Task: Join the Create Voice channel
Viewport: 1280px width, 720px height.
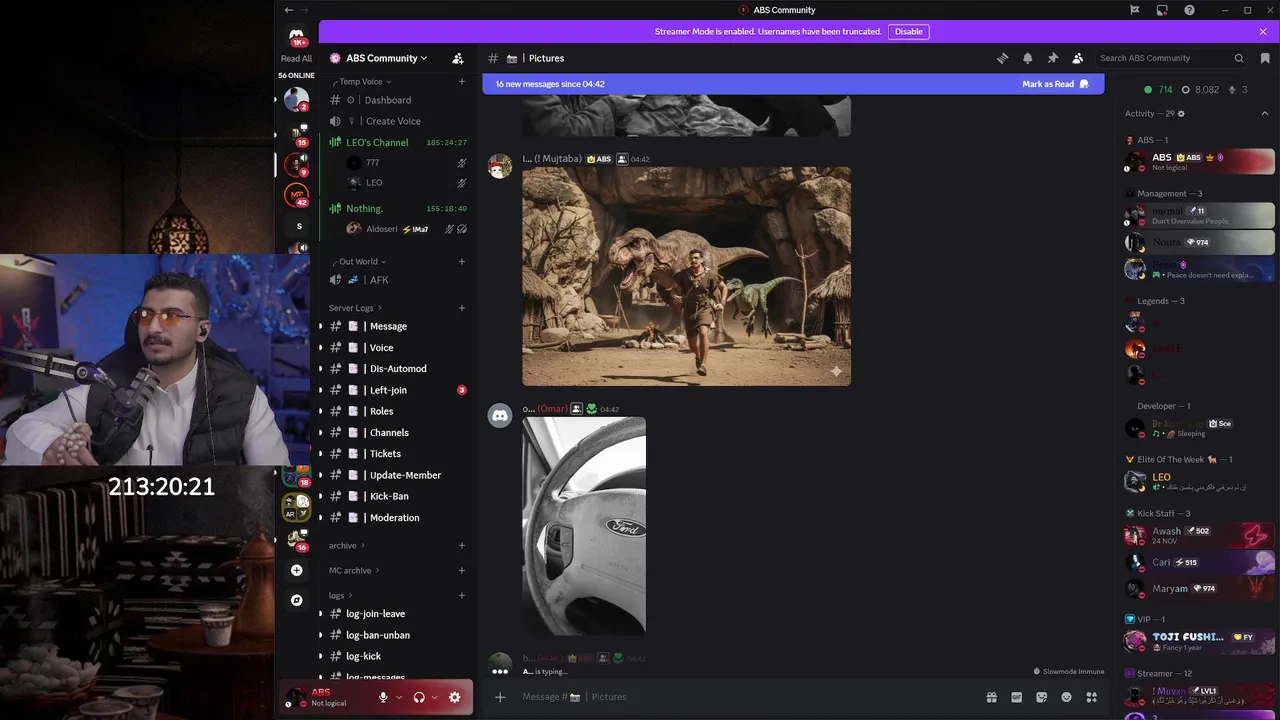Action: (x=397, y=121)
